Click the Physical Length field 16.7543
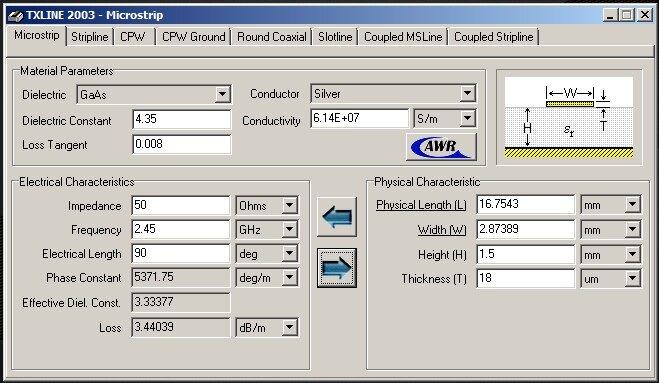 coord(525,204)
